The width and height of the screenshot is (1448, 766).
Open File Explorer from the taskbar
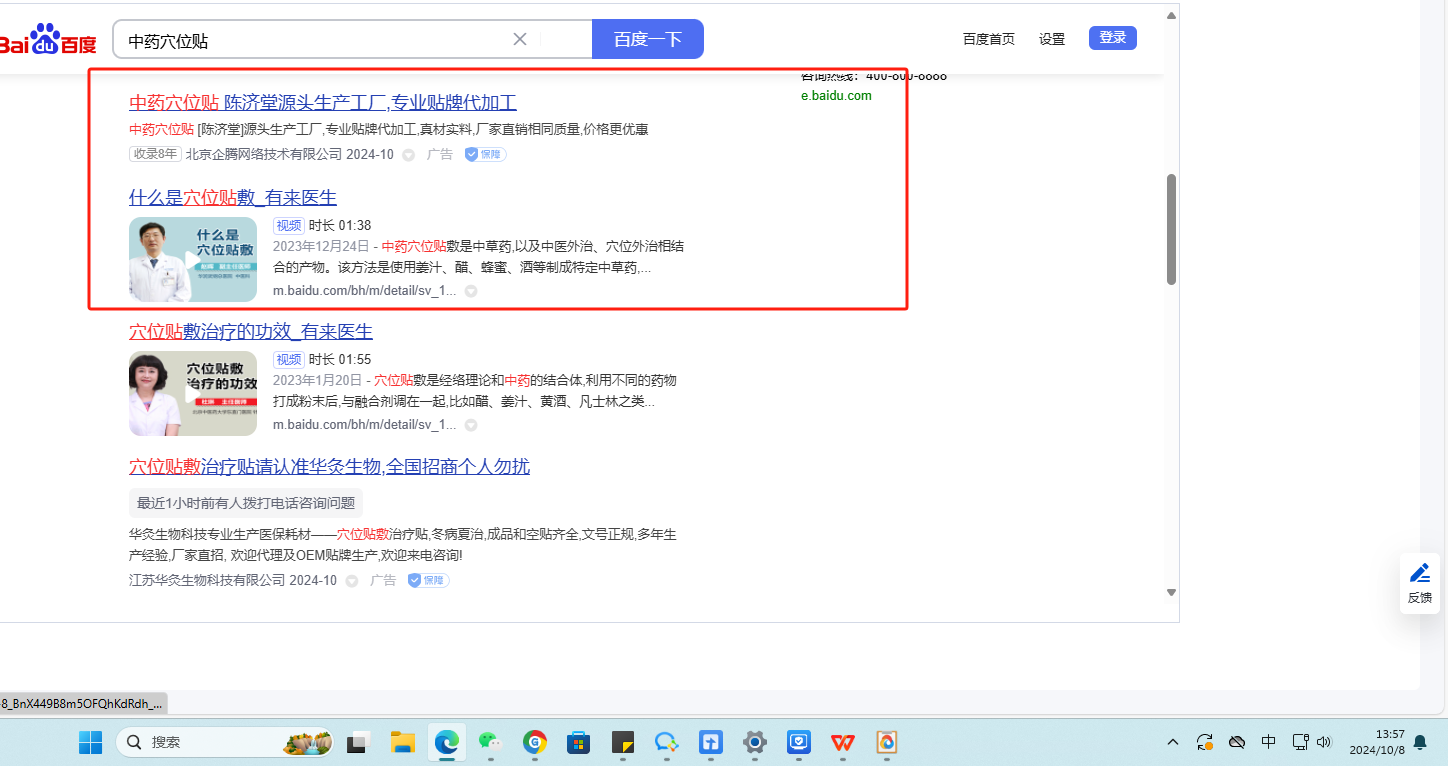pos(402,742)
